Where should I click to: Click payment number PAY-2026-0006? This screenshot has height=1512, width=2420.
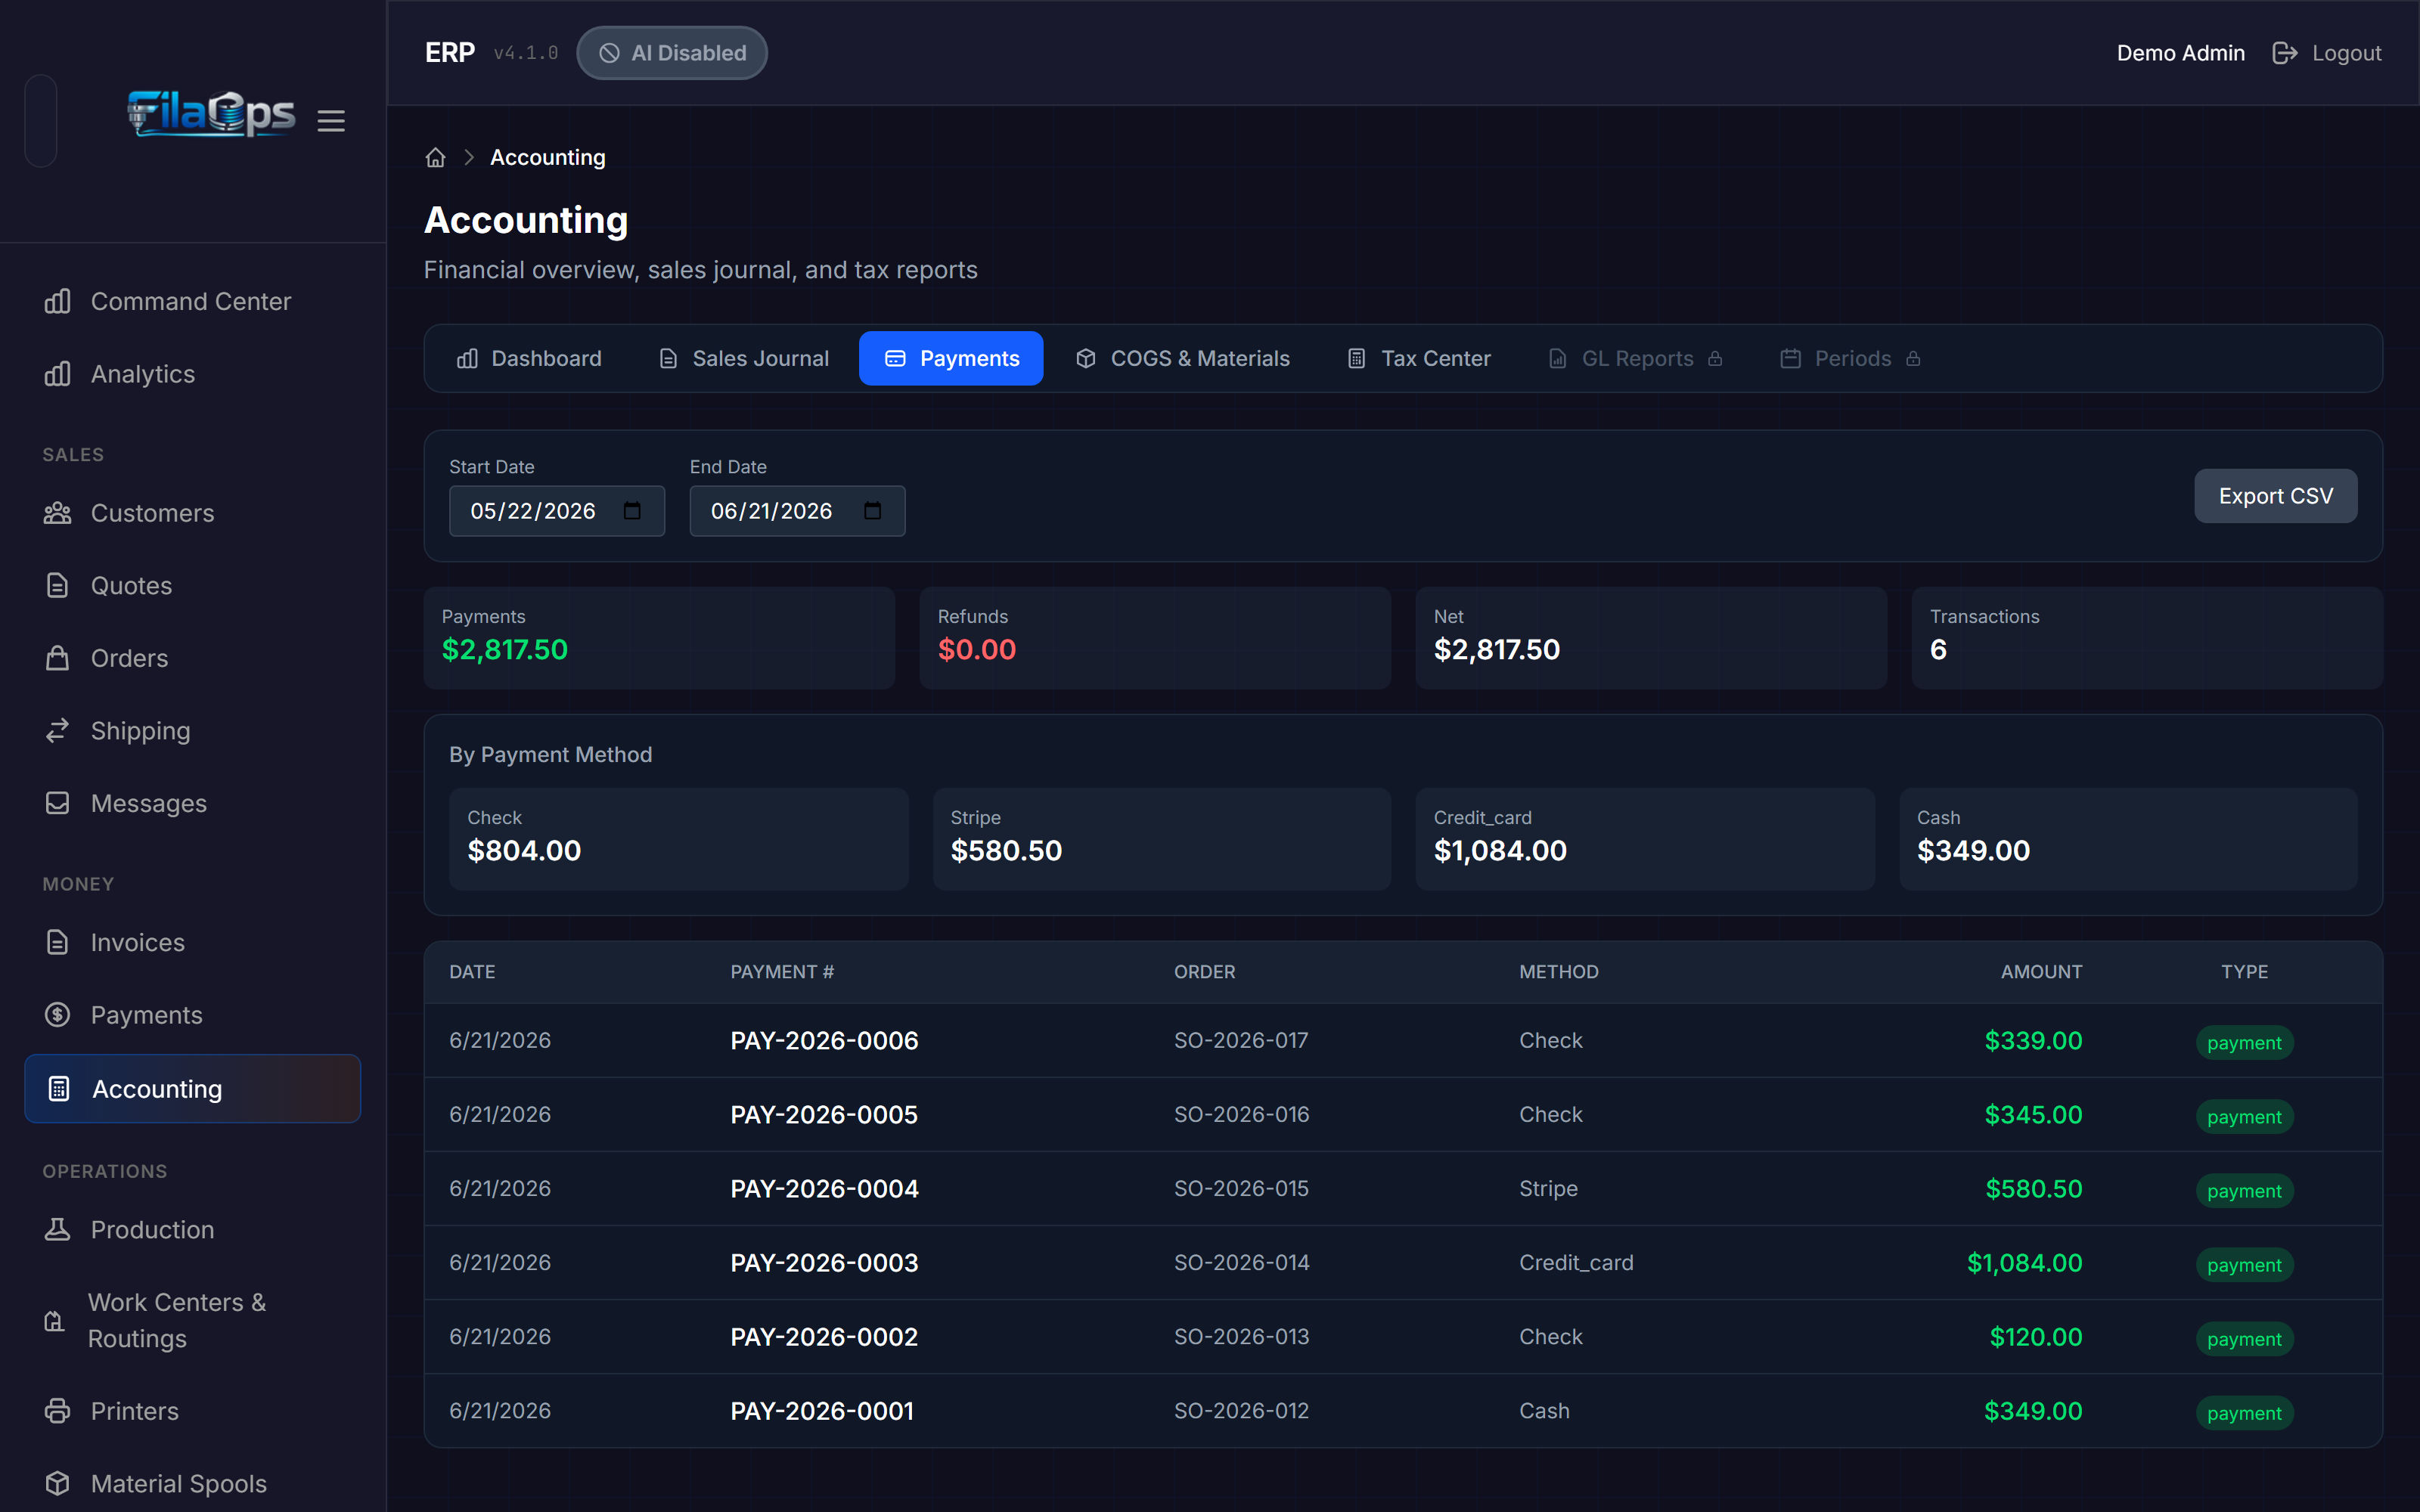pyautogui.click(x=824, y=1040)
